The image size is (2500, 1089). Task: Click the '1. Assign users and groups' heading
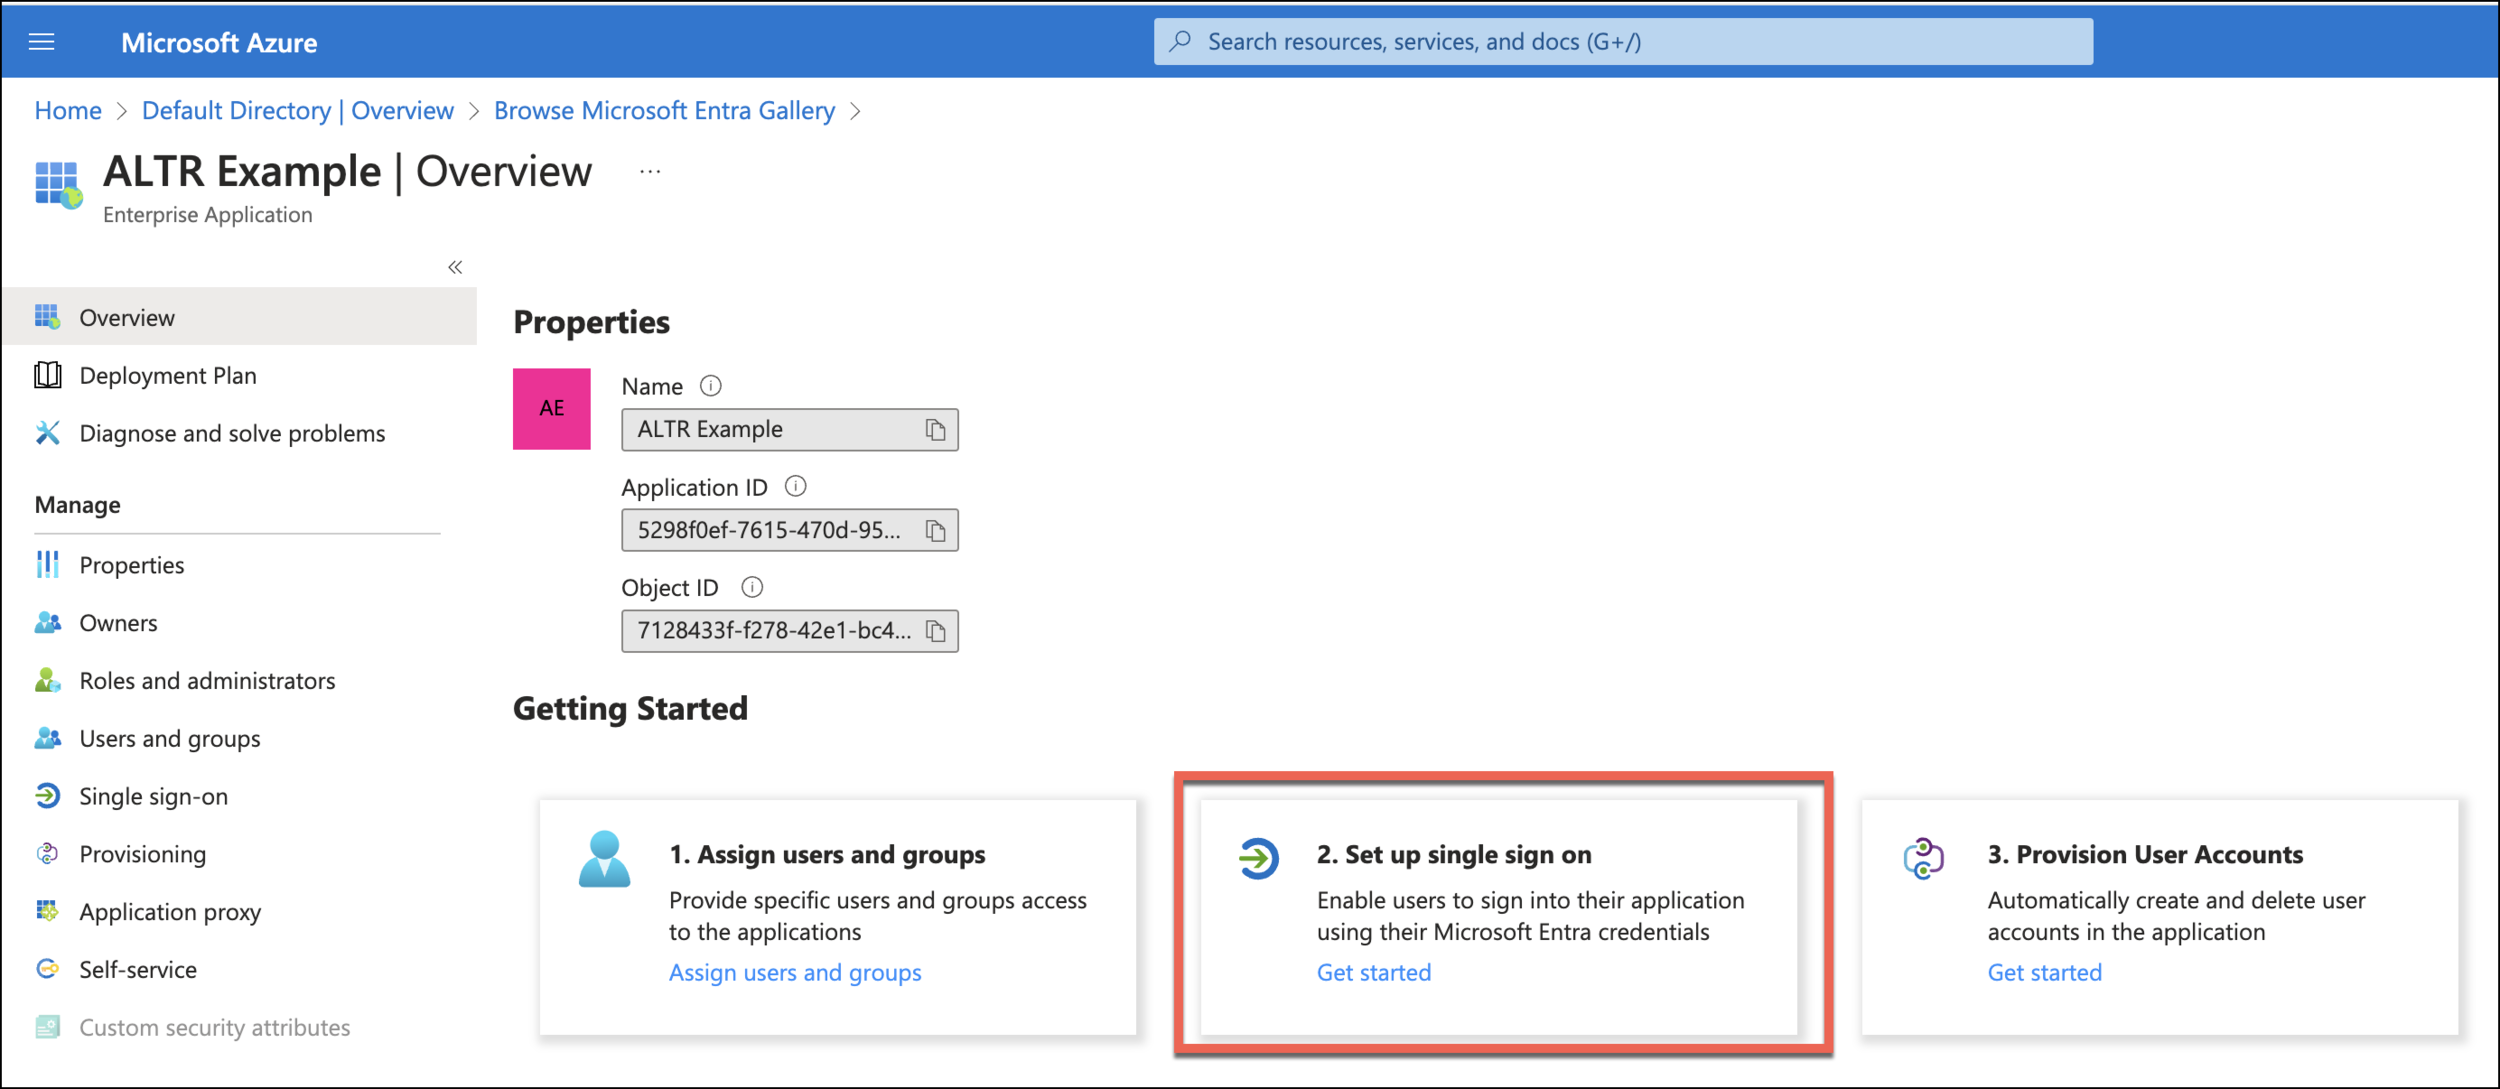[x=827, y=855]
